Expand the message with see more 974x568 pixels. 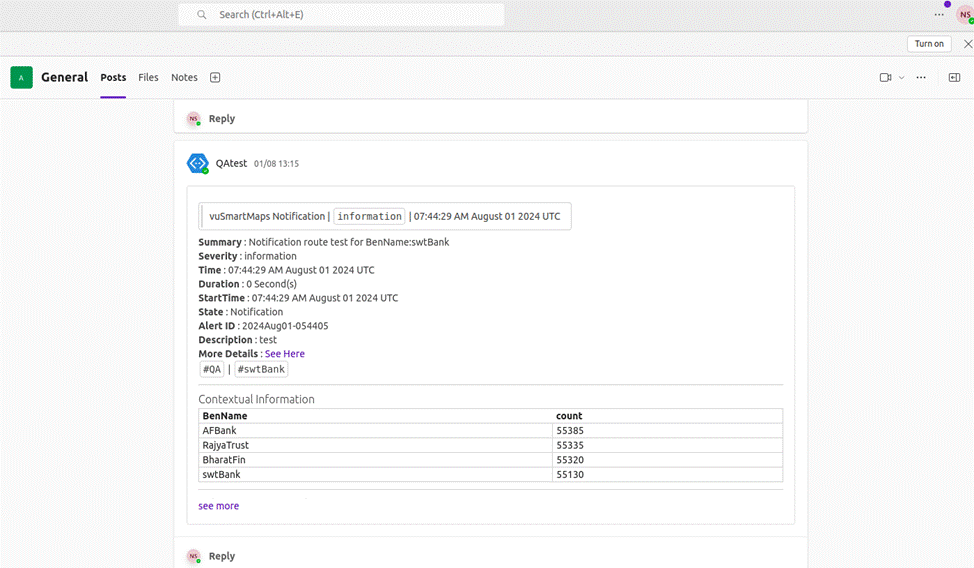click(218, 506)
